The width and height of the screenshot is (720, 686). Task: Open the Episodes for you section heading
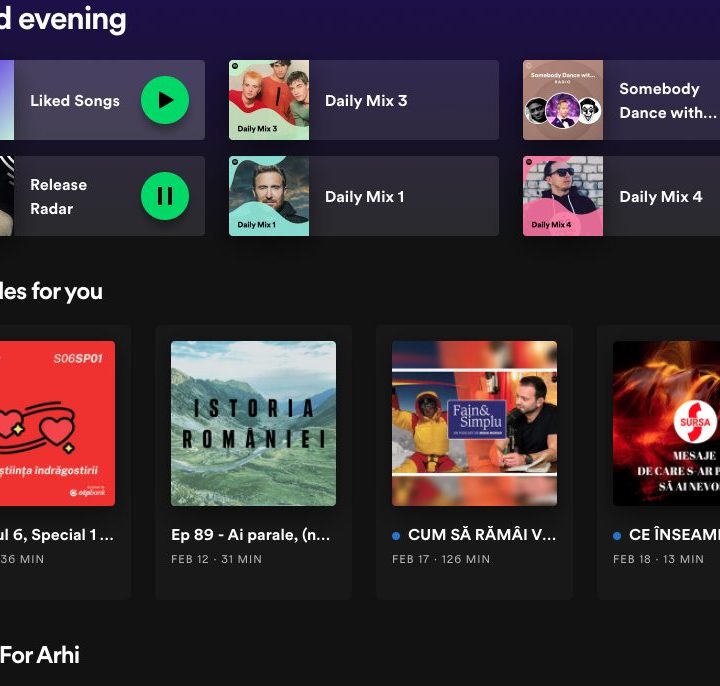[x=50, y=291]
